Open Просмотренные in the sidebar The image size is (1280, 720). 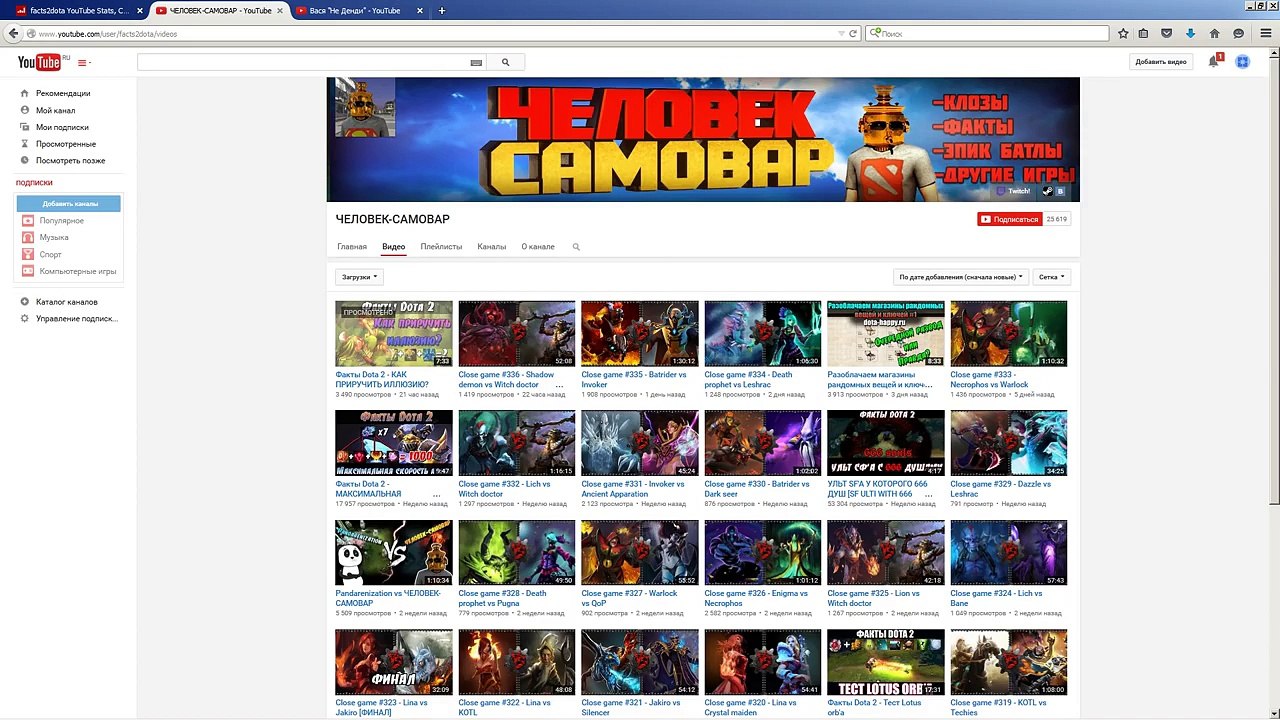[x=66, y=144]
